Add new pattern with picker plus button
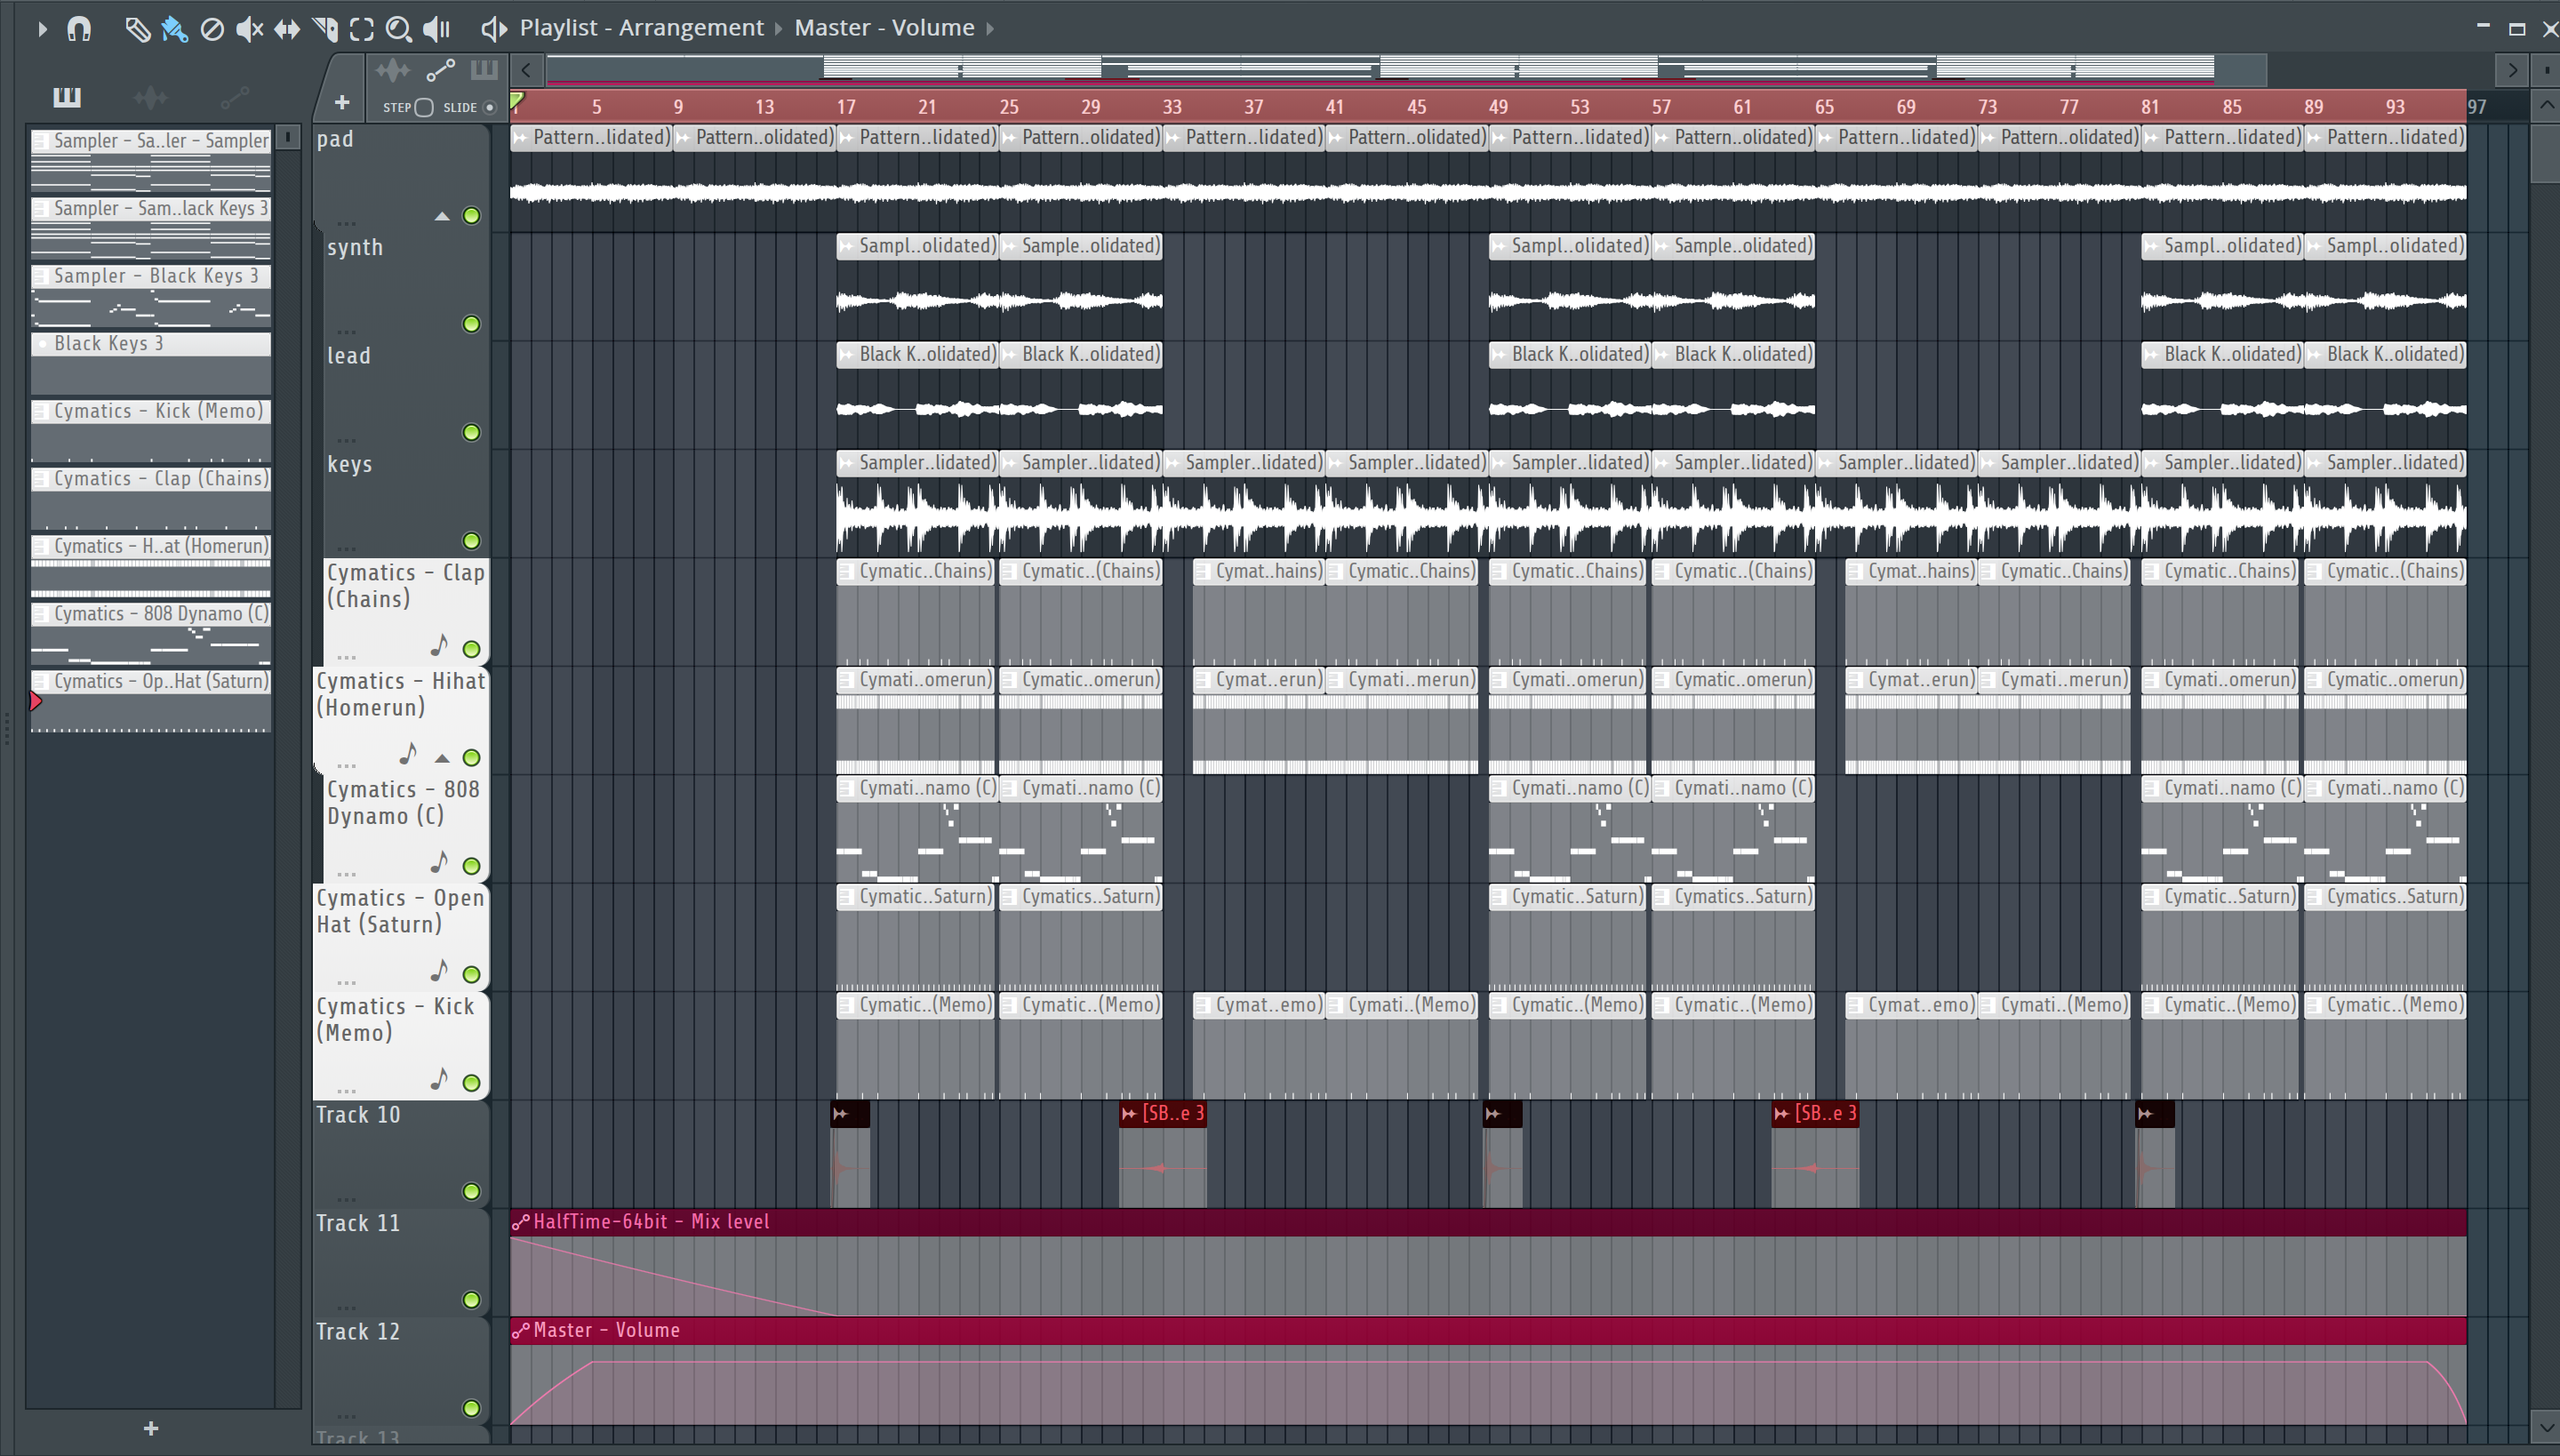The width and height of the screenshot is (2560, 1456). tap(151, 1429)
